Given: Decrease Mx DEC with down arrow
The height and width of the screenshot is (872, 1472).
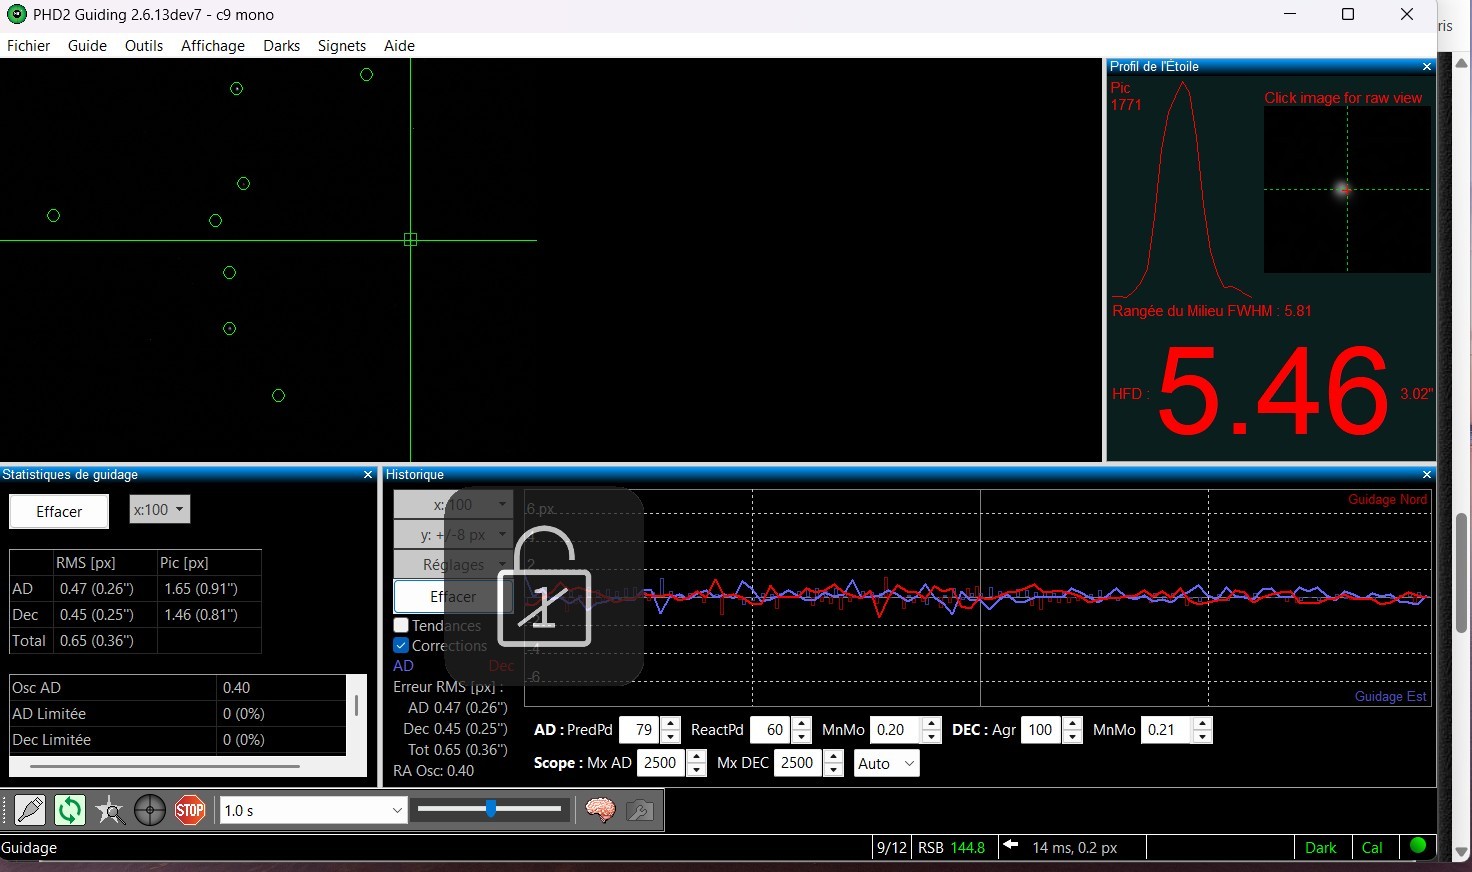Looking at the screenshot, I should tap(833, 769).
